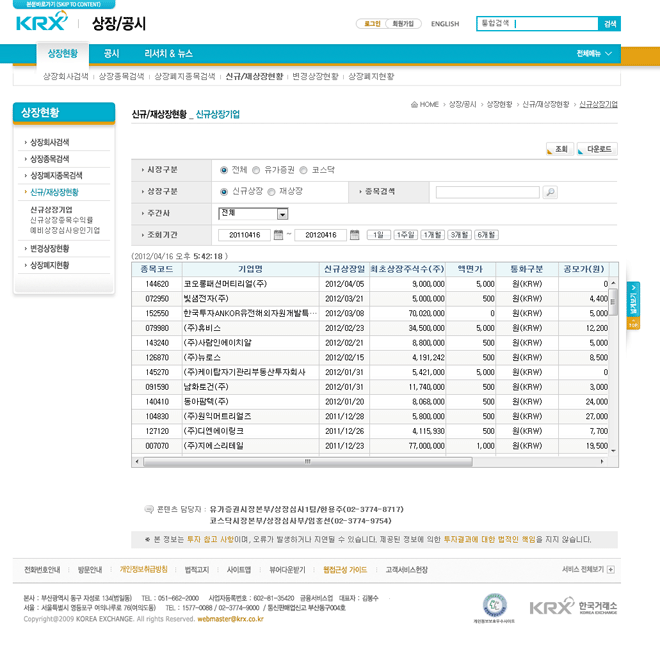The height and width of the screenshot is (654, 660).
Task: Open the end date calendar picker
Action: point(354,235)
